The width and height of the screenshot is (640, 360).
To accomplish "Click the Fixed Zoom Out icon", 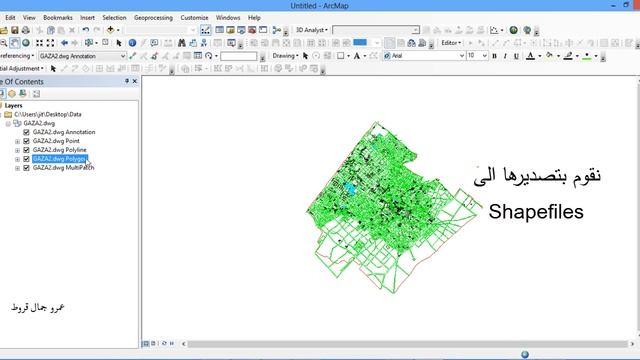I will tap(50, 43).
